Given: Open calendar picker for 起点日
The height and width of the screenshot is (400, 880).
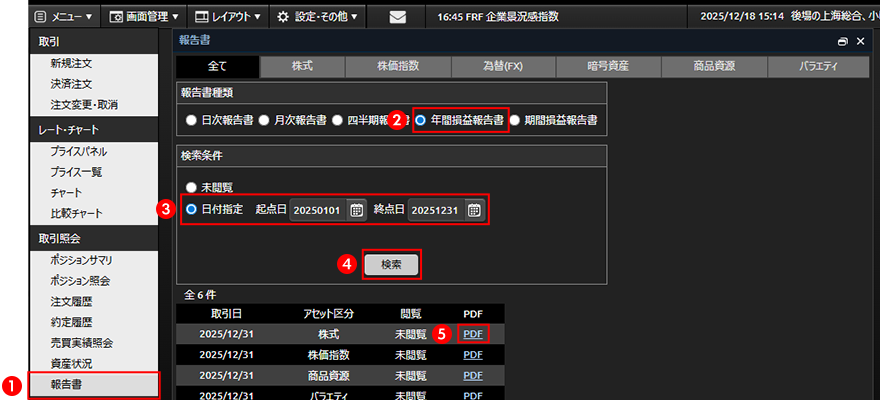Looking at the screenshot, I should (x=356, y=210).
